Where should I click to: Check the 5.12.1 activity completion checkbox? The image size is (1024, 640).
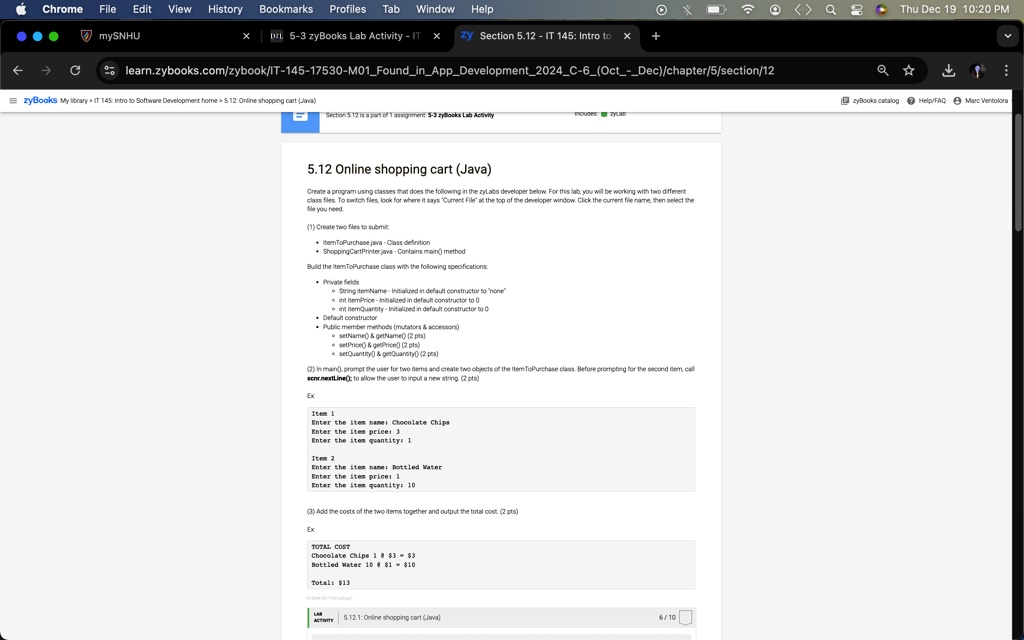685,618
